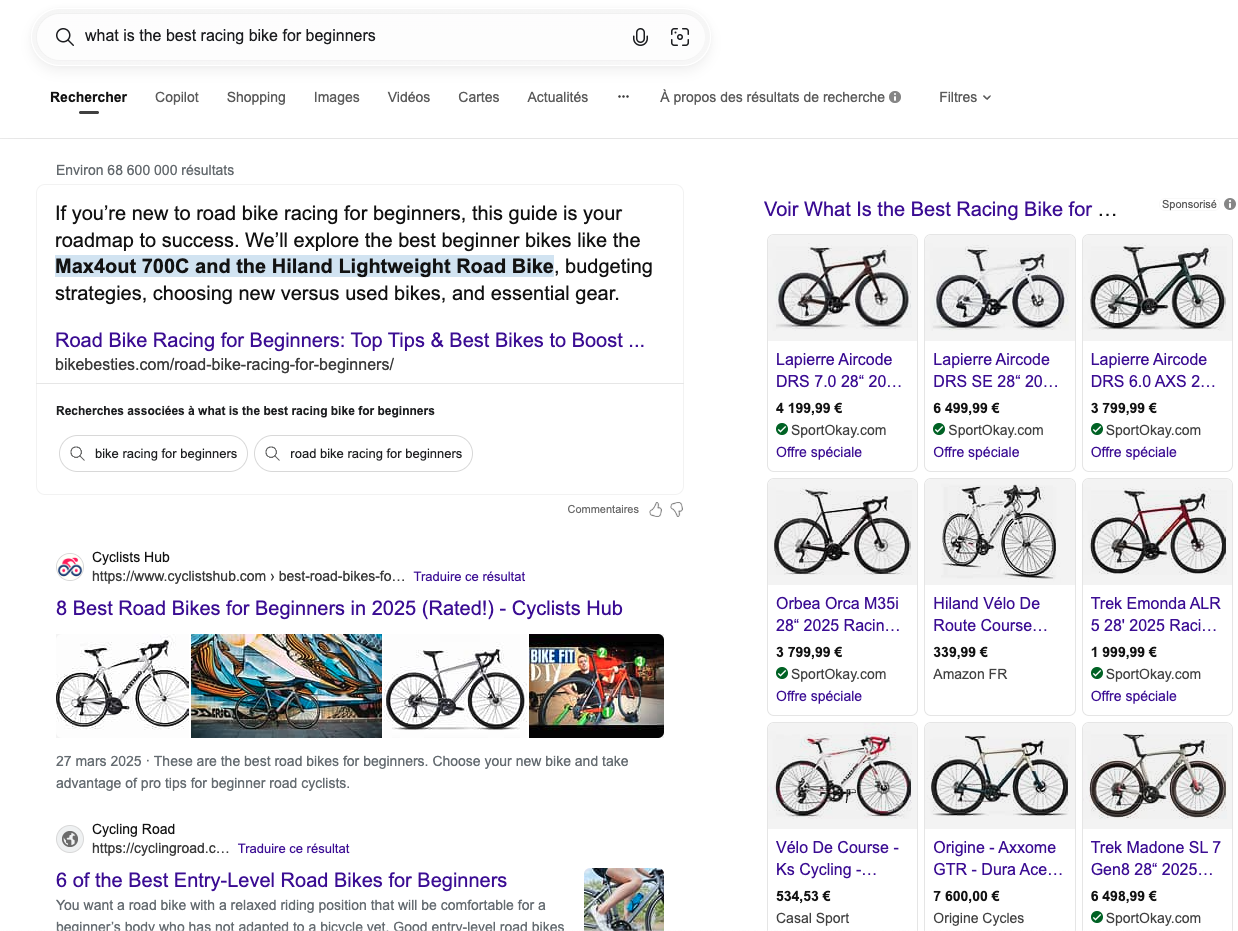
Task: Select 'road bike racing for beginners' related search
Action: coord(363,453)
